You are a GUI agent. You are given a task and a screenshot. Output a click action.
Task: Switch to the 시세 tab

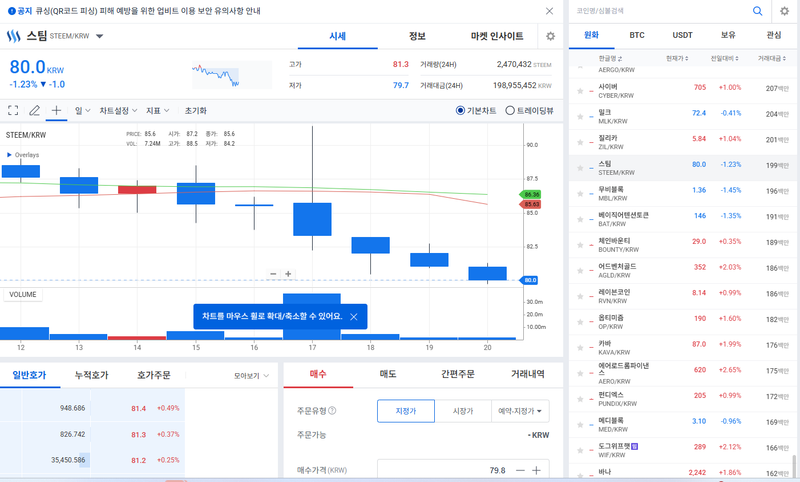point(337,36)
